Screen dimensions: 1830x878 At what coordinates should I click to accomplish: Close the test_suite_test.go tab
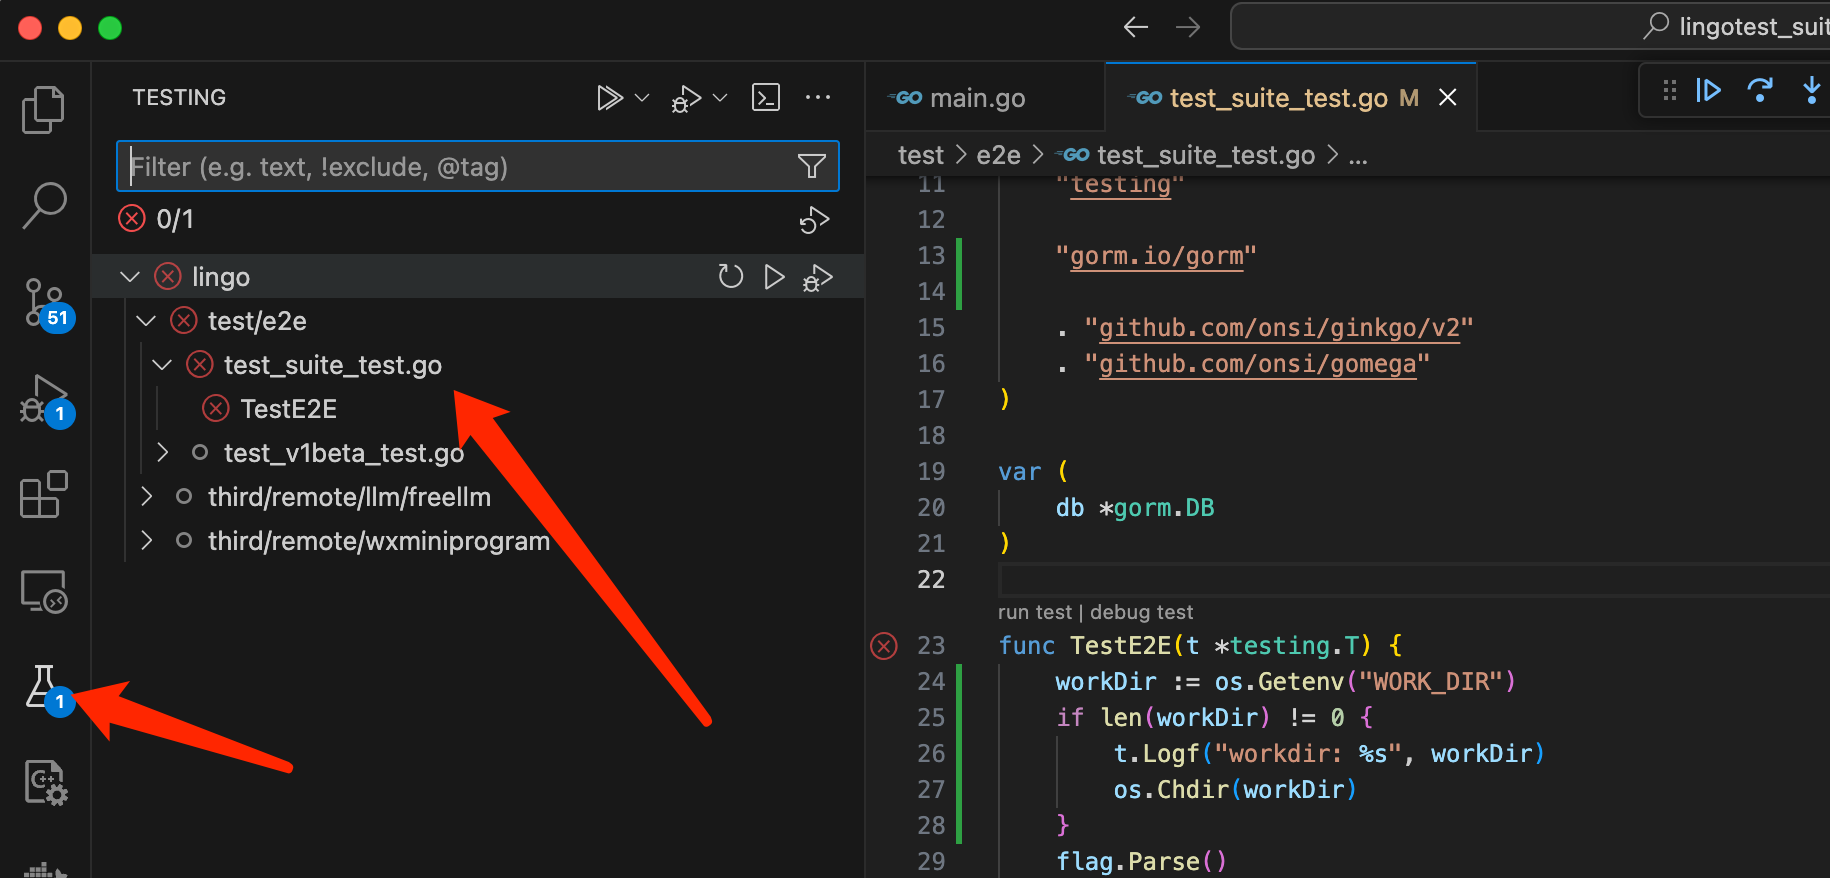1447,98
